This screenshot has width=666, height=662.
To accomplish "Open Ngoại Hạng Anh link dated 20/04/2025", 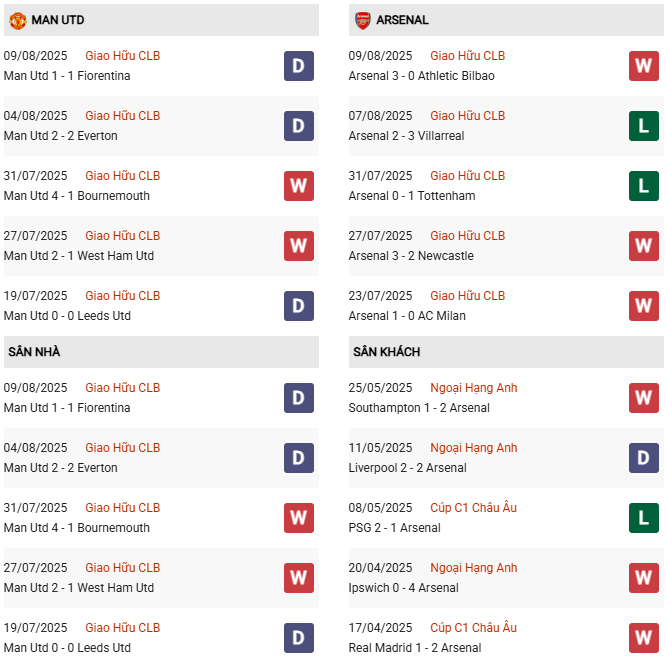I will (x=473, y=568).
